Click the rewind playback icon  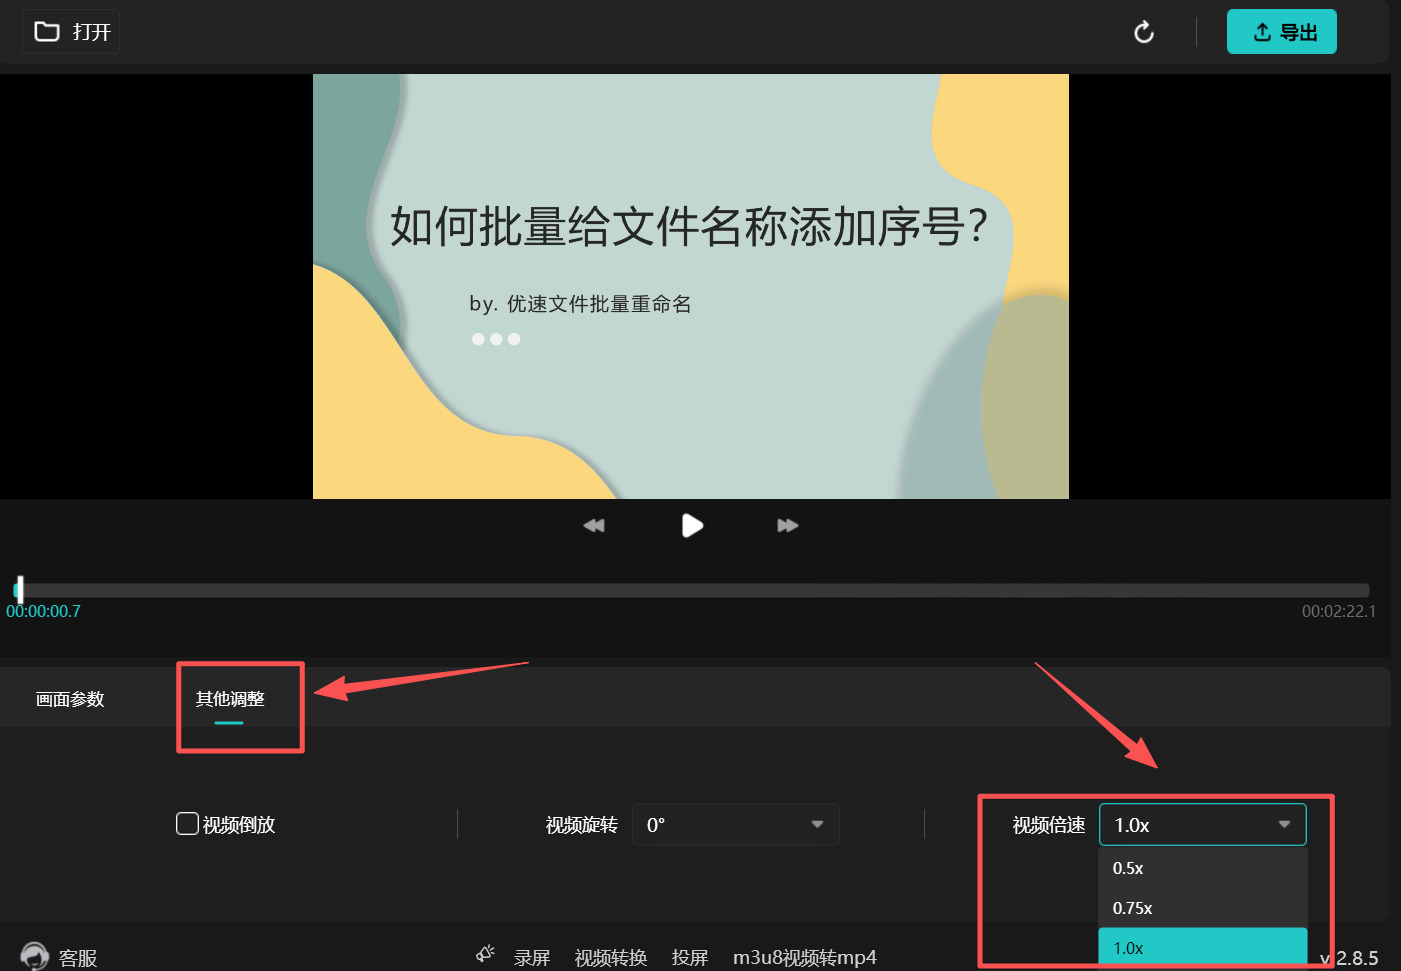click(x=593, y=525)
